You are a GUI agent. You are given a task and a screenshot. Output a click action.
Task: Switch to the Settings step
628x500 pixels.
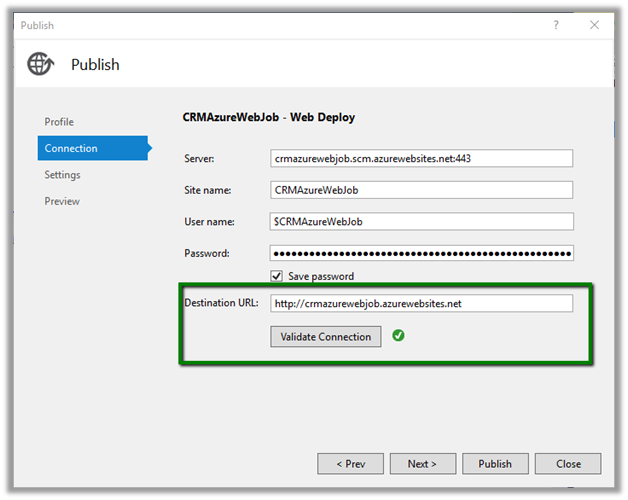tap(62, 175)
